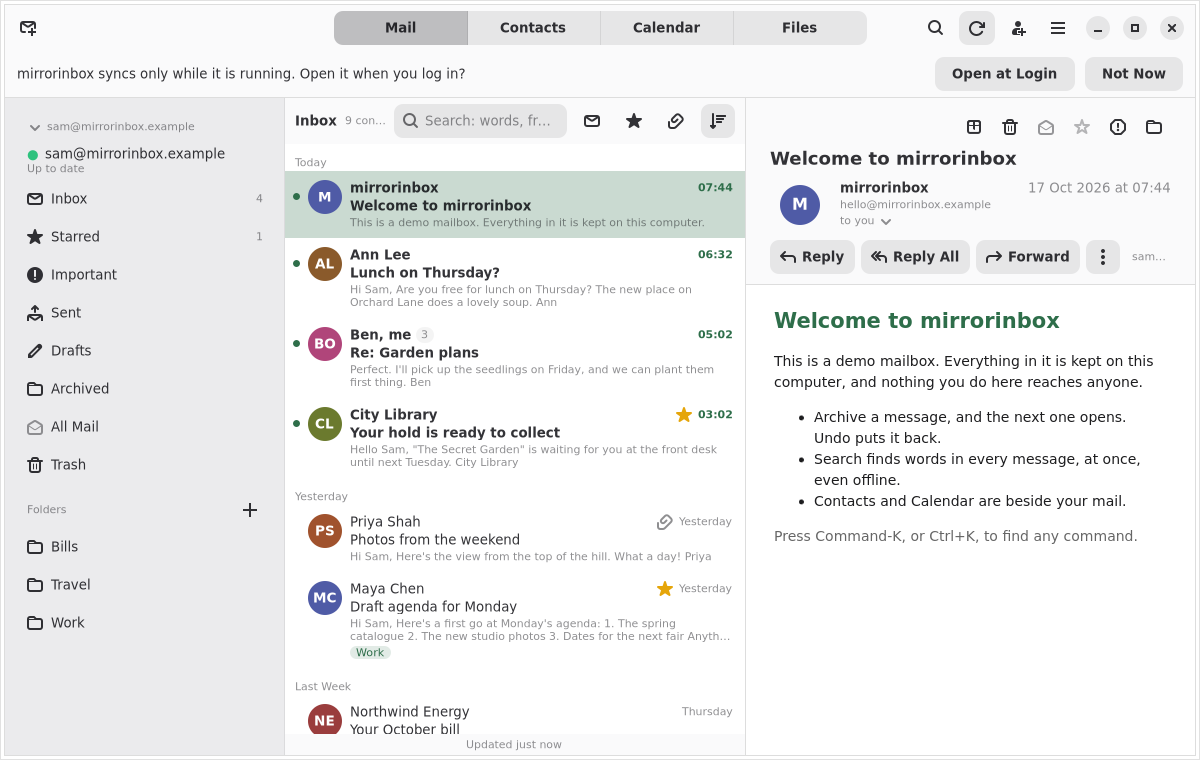Open the search icon in title bar
Image resolution: width=1200 pixels, height=760 pixels.
pyautogui.click(x=935, y=28)
